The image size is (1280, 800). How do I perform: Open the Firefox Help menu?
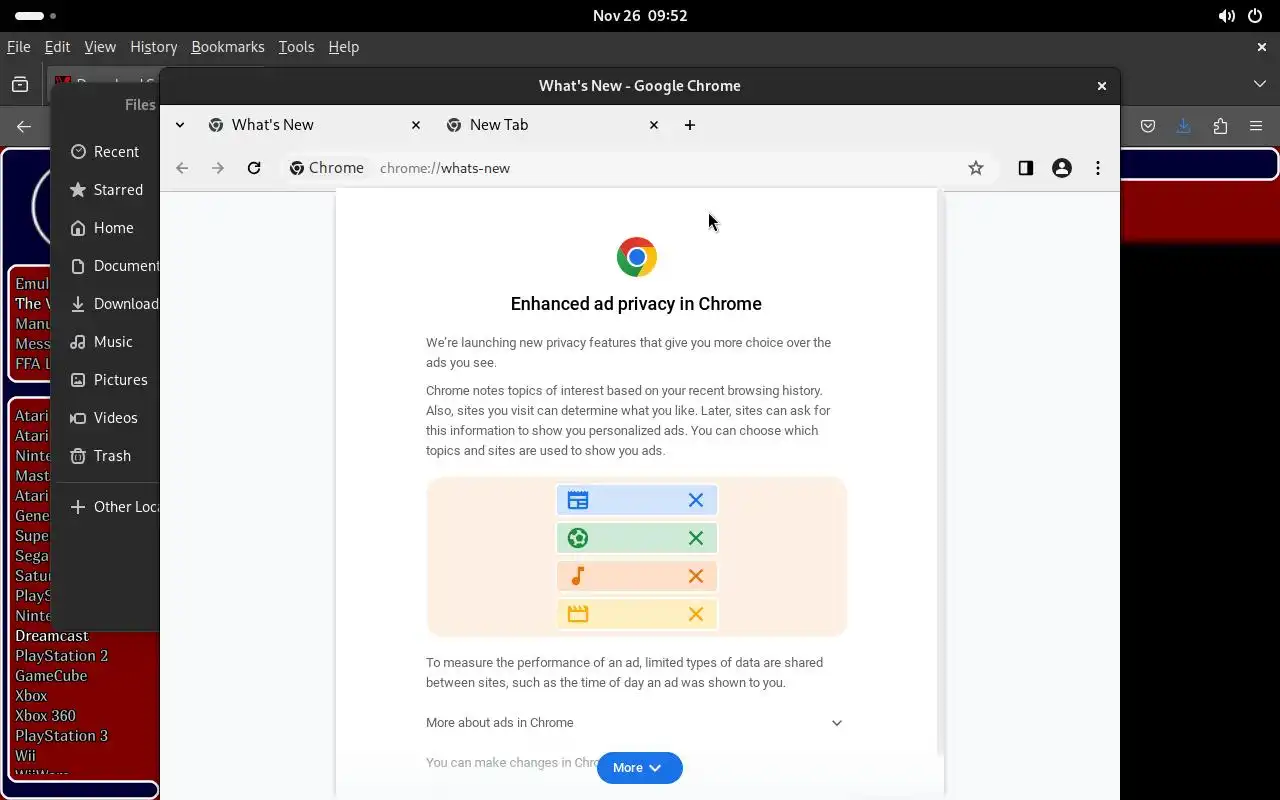pos(343,47)
